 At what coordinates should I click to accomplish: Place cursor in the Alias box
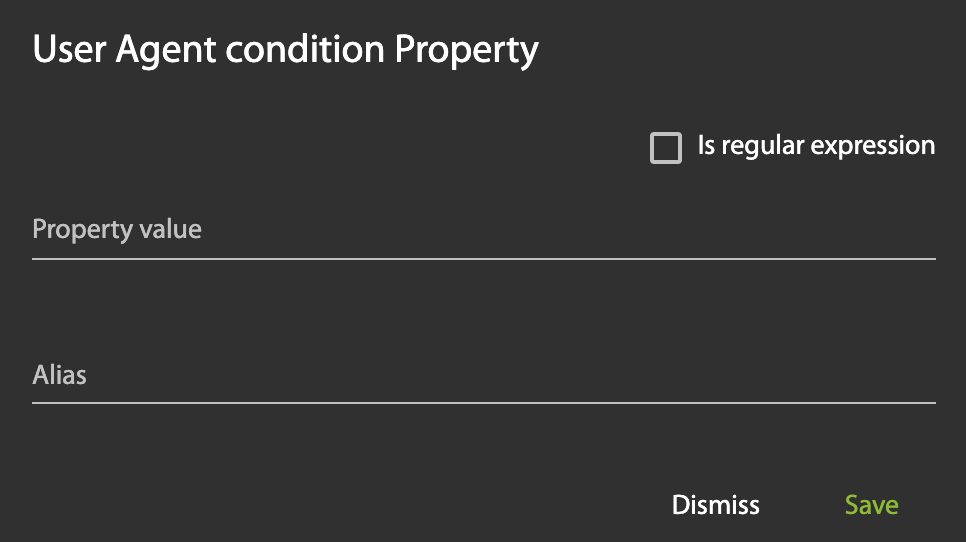(483, 376)
